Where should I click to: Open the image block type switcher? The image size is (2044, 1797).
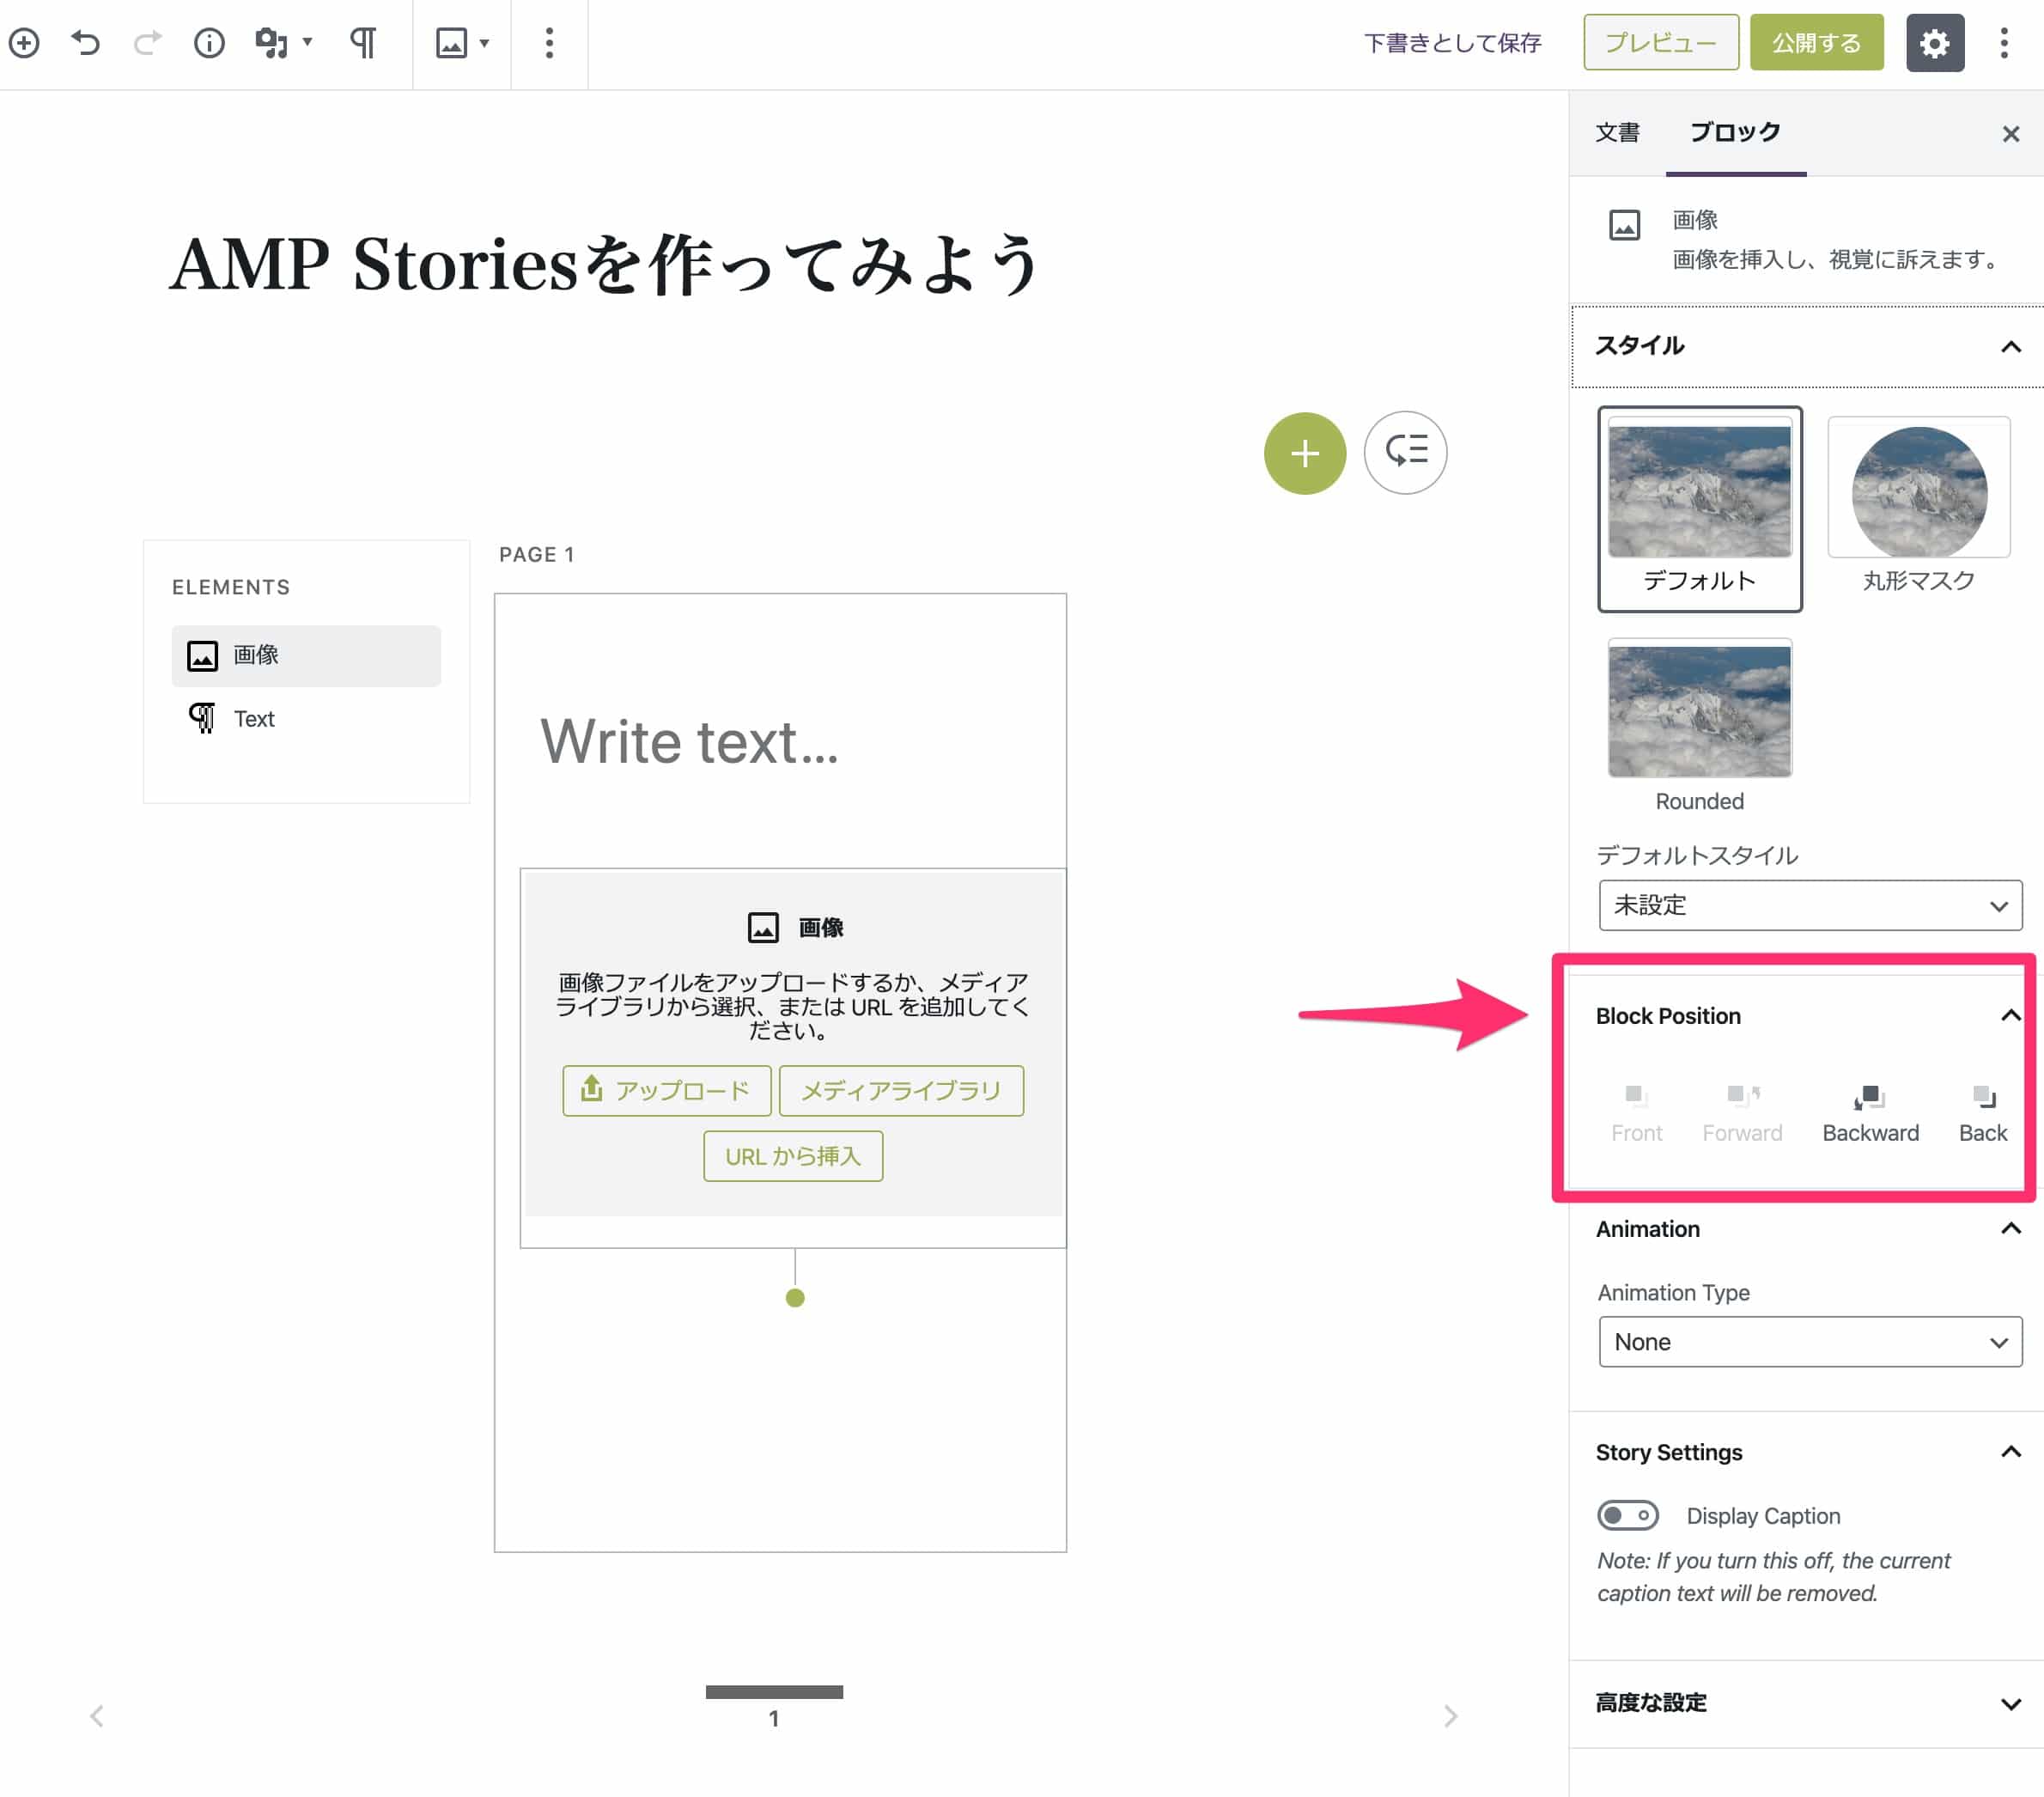click(x=462, y=43)
